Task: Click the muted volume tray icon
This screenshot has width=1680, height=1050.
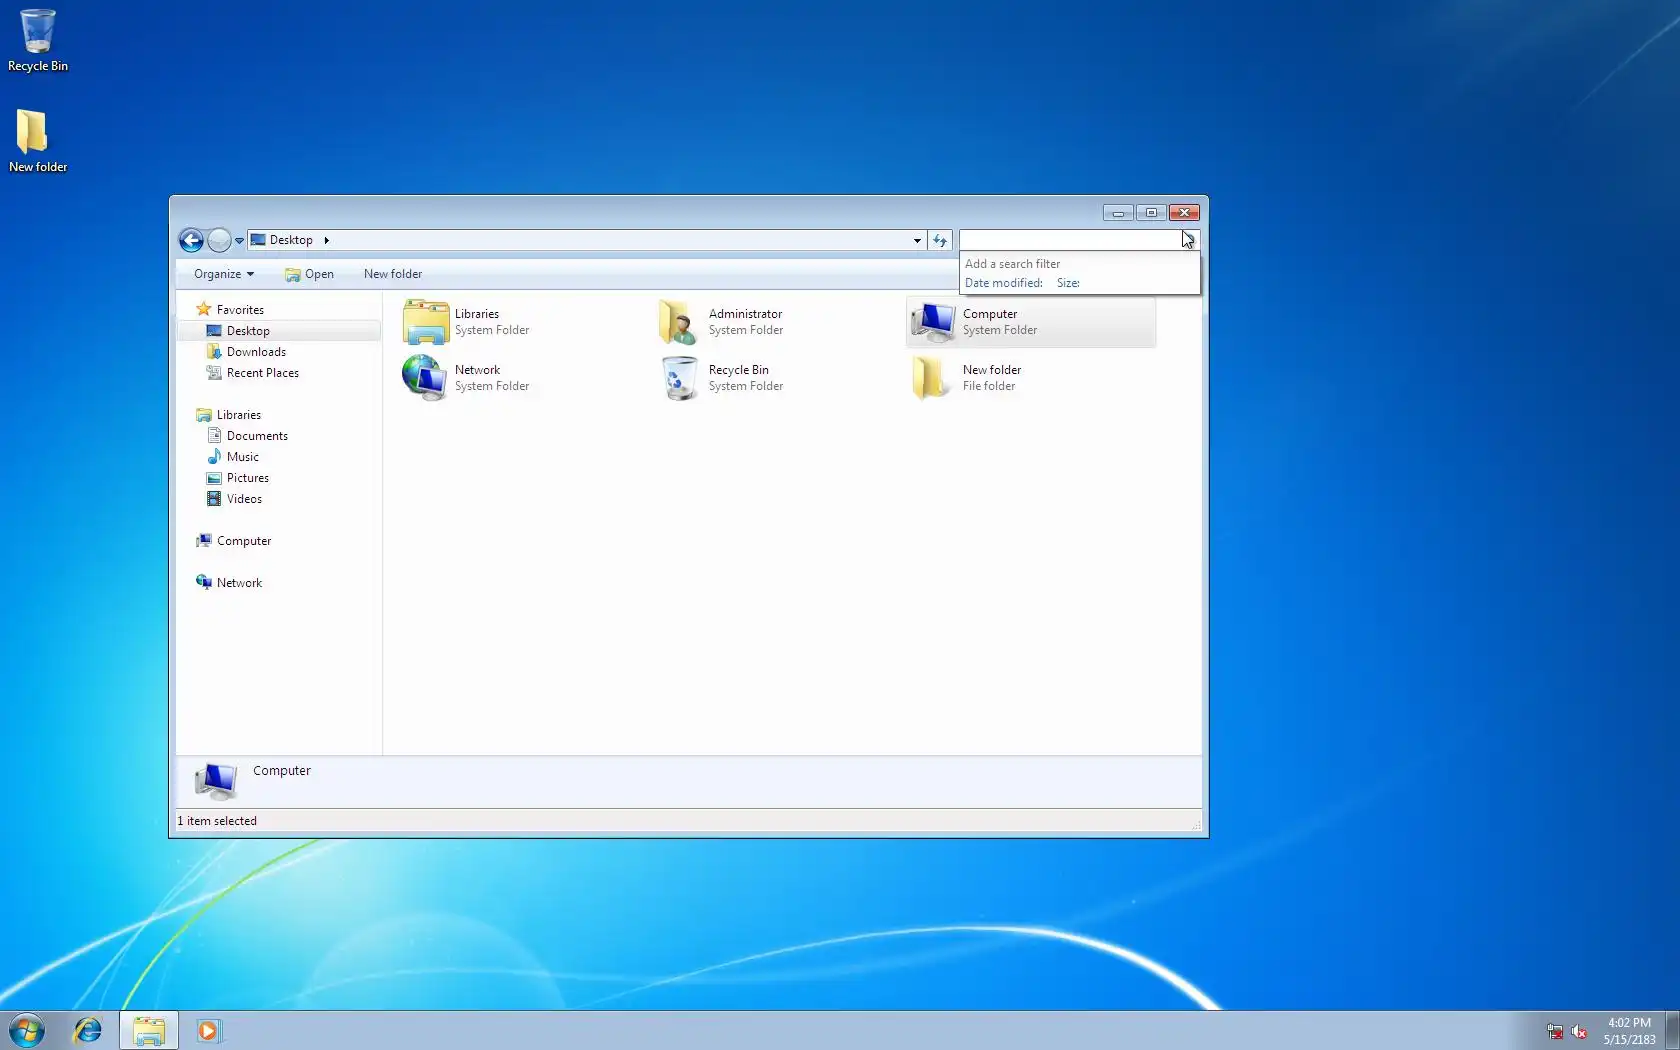Action: point(1579,1032)
